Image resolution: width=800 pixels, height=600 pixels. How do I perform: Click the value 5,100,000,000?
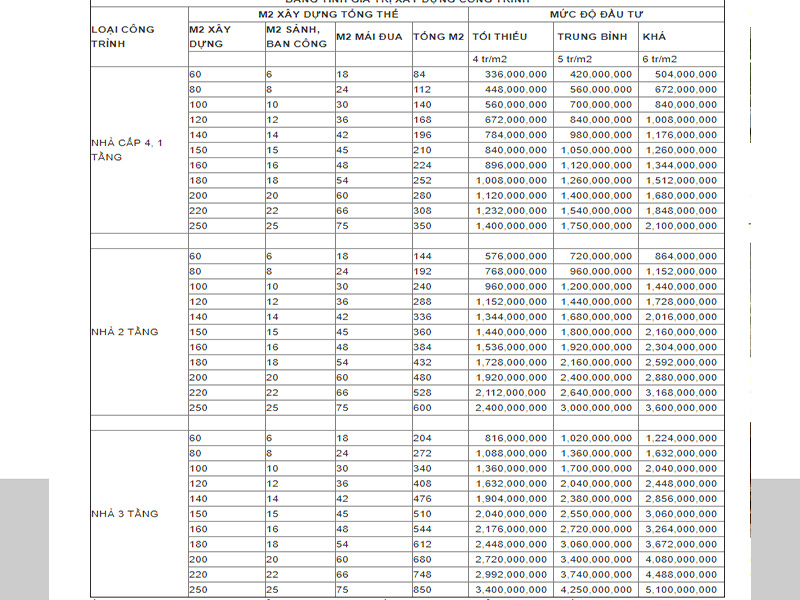click(681, 590)
